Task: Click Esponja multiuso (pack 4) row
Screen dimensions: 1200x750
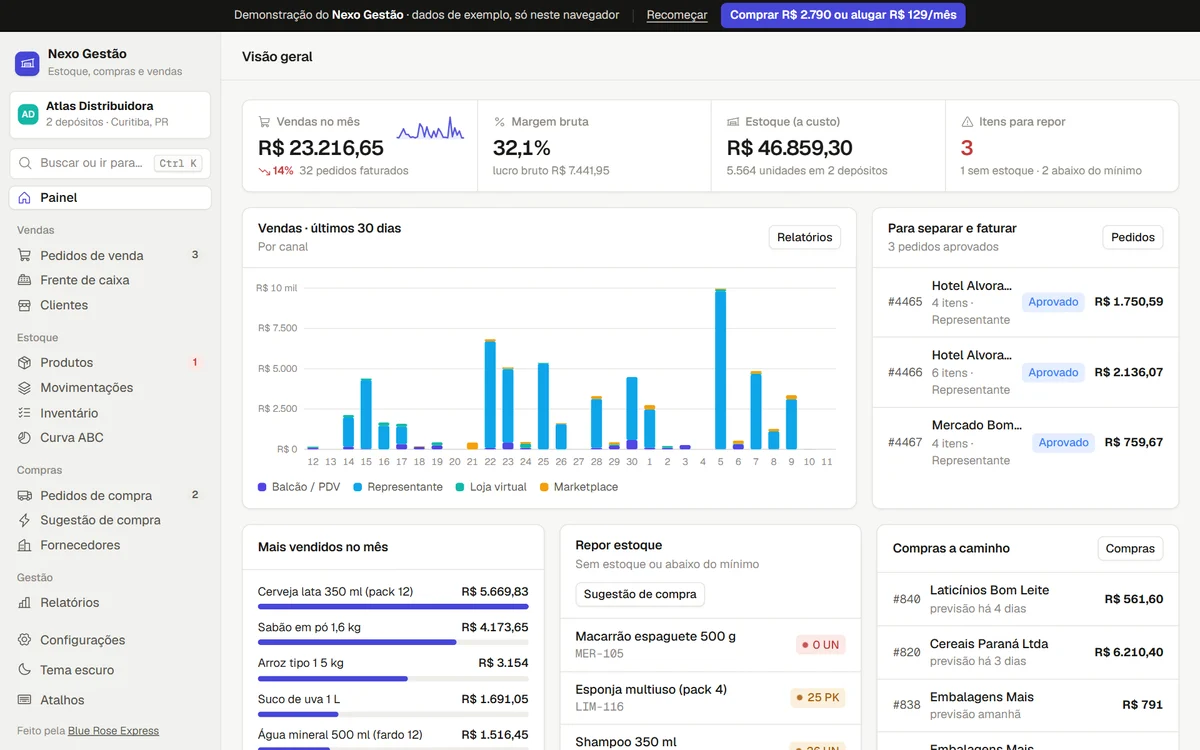Action: pyautogui.click(x=710, y=698)
